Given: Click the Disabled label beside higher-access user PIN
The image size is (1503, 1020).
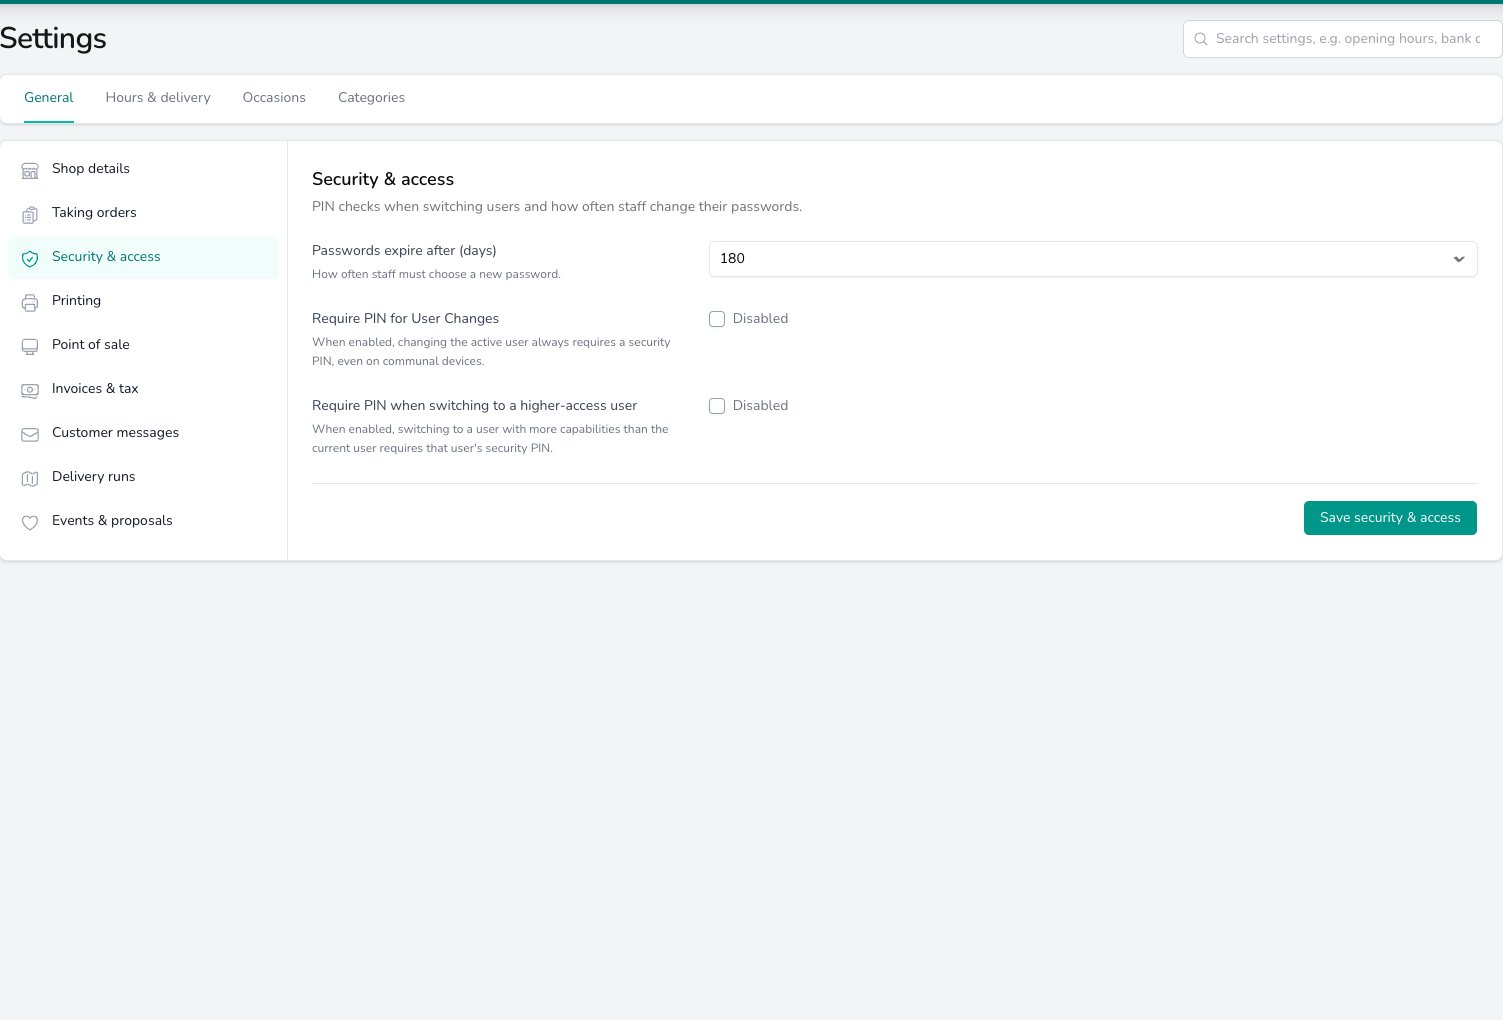Looking at the screenshot, I should click(x=760, y=405).
